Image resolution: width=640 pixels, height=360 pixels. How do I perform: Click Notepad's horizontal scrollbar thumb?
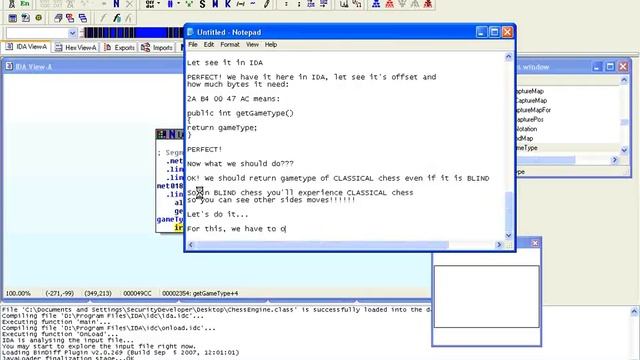coord(322,244)
